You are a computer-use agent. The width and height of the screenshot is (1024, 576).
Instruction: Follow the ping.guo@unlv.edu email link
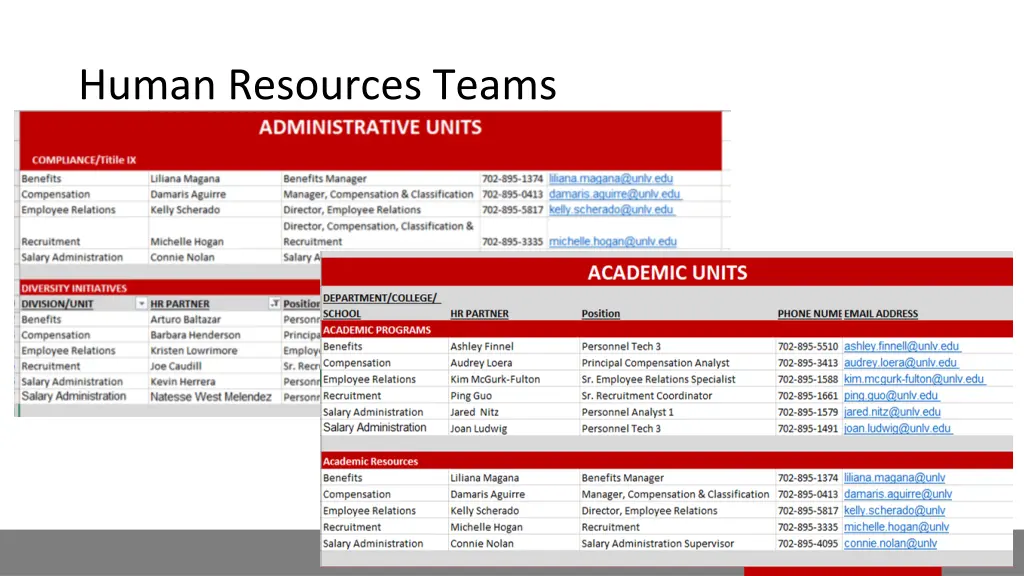891,395
